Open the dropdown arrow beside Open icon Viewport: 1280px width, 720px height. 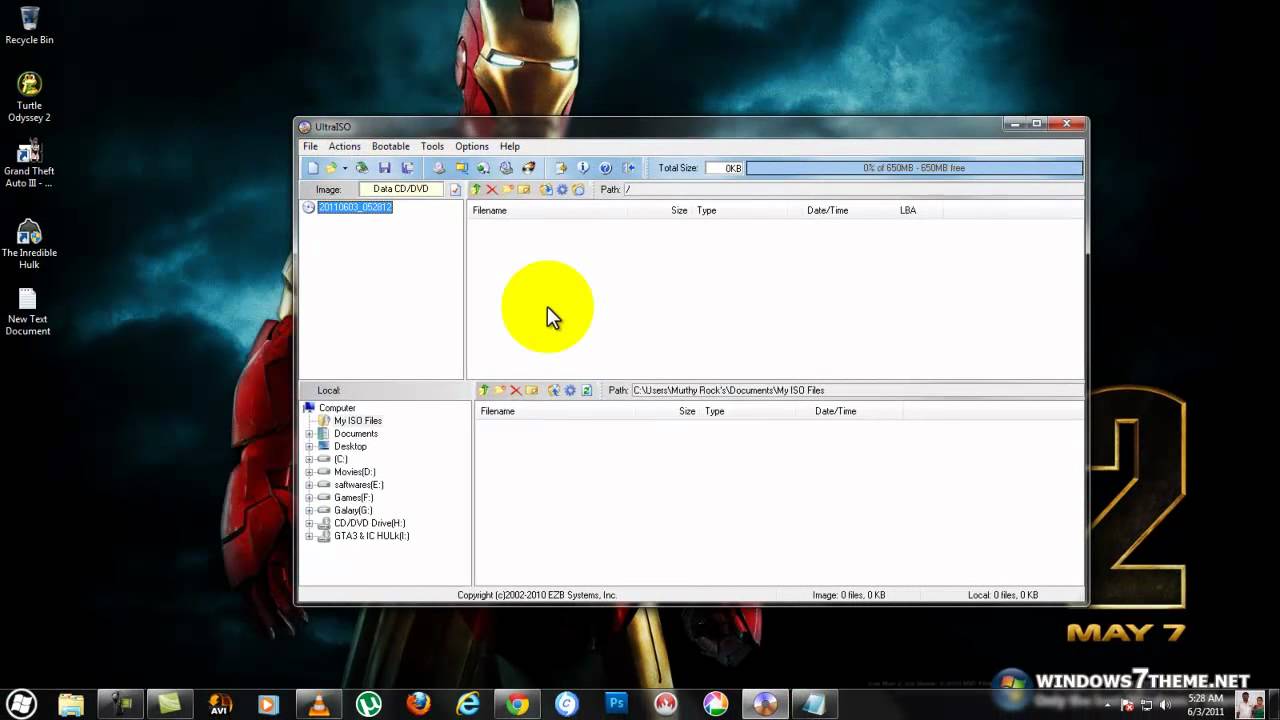pos(345,168)
